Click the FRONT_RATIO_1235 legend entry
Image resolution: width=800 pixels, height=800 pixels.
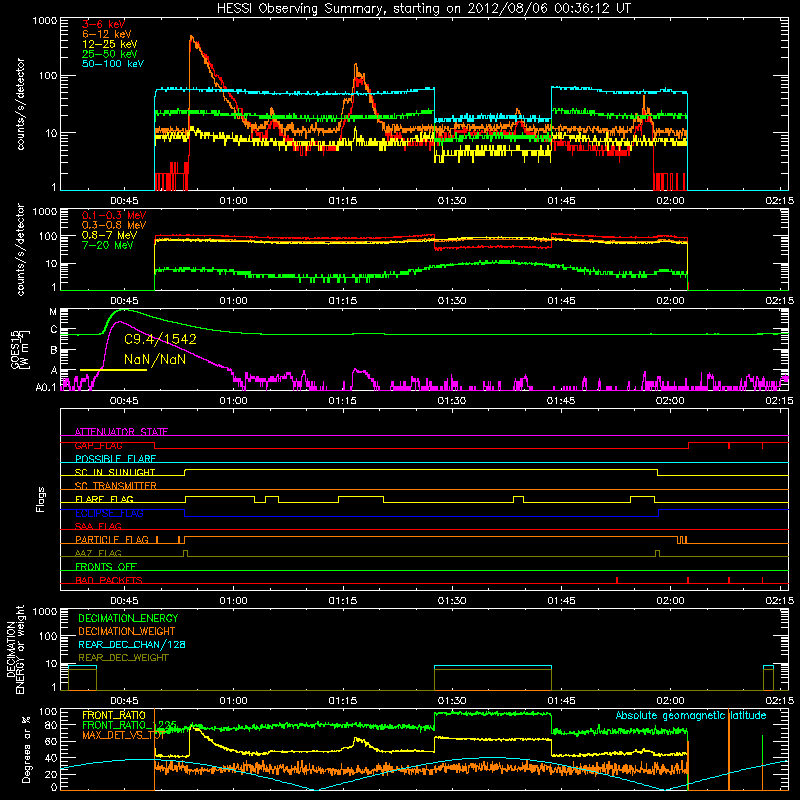[x=129, y=725]
